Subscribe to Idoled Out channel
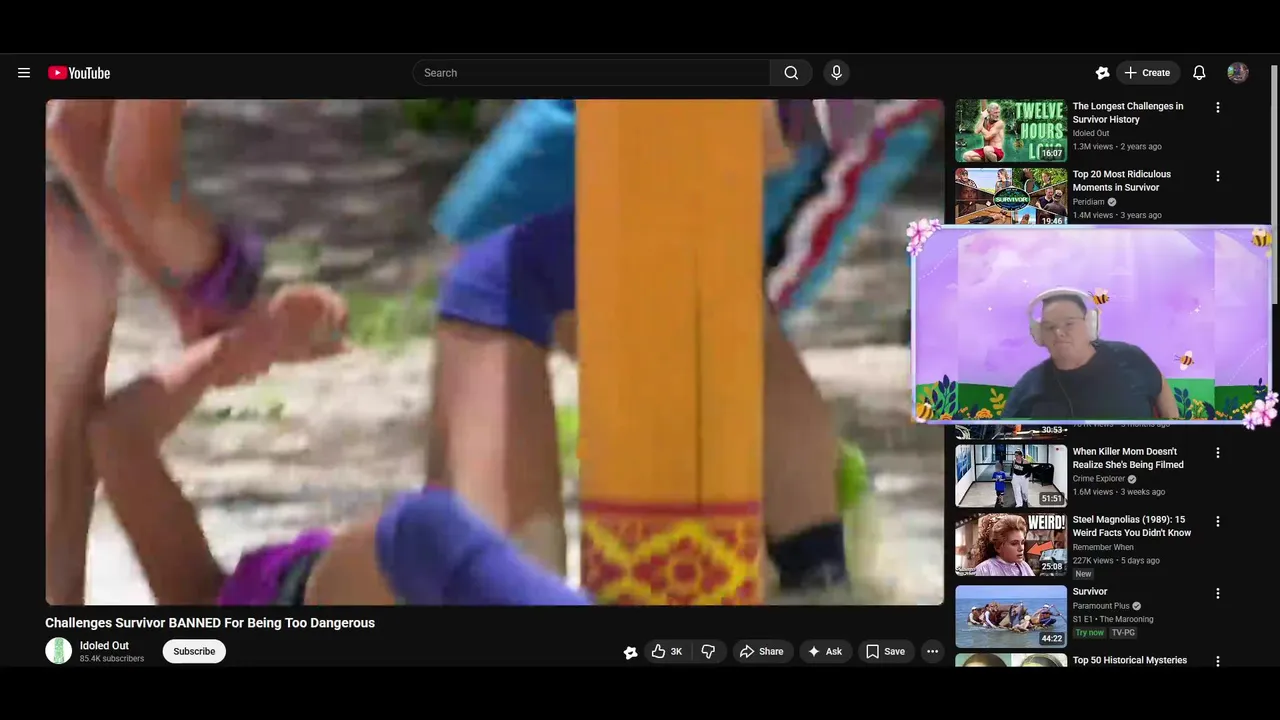Screen dimensions: 1280x720 (194, 651)
